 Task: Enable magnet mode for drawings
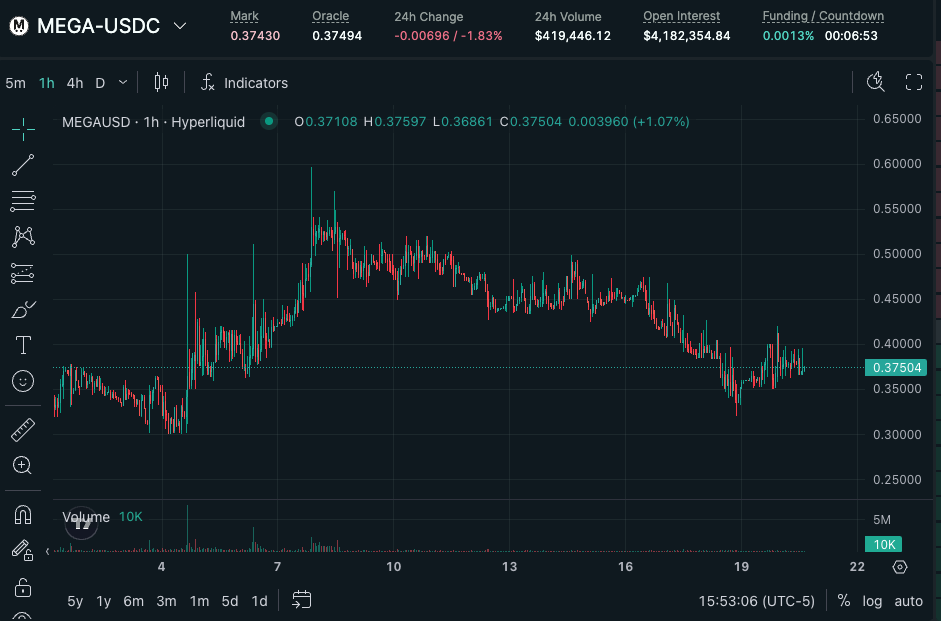click(22, 514)
